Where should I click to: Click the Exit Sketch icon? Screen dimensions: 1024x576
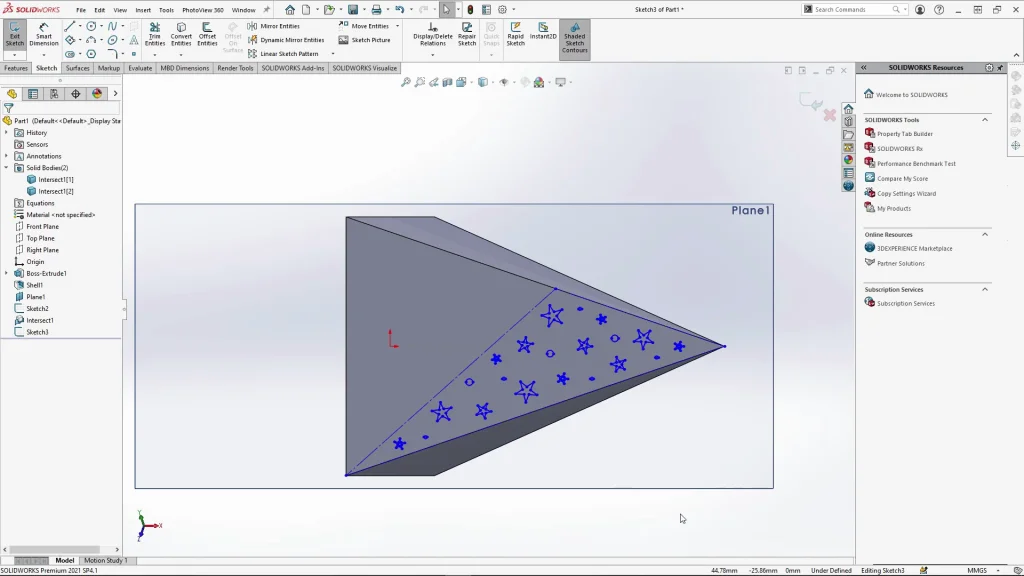pyautogui.click(x=14, y=34)
